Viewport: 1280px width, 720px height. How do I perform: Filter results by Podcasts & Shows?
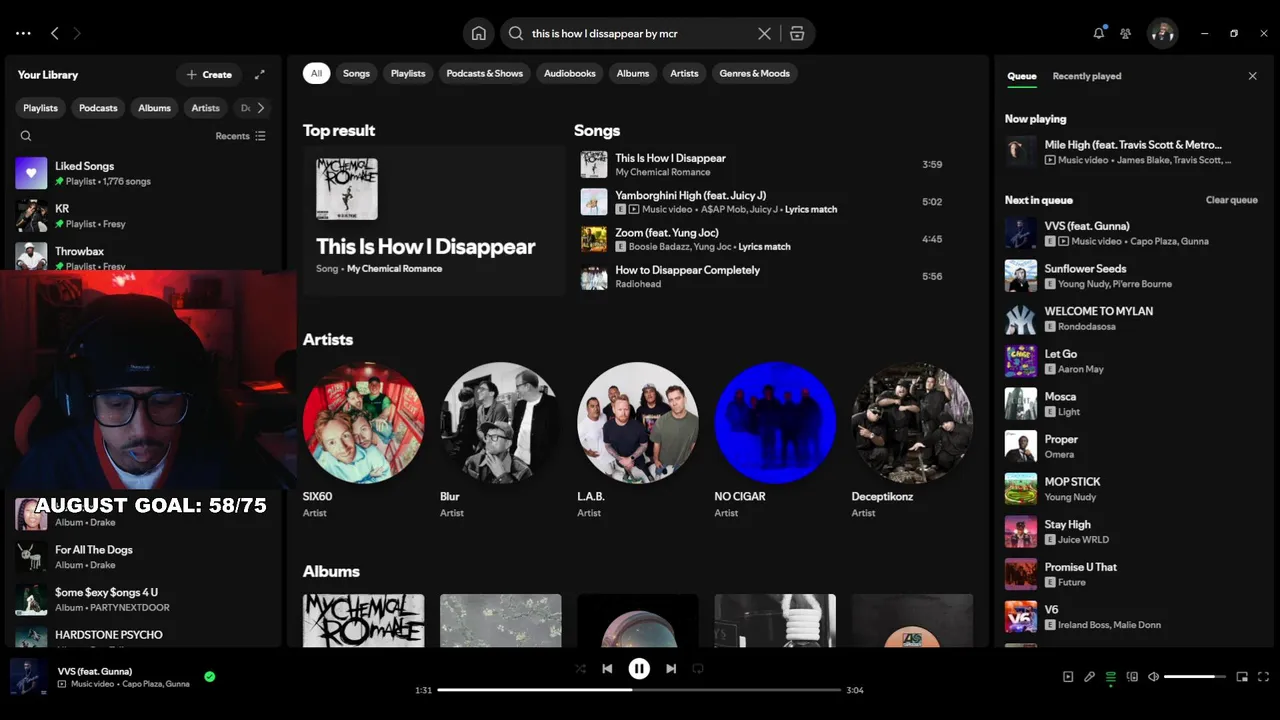point(485,73)
